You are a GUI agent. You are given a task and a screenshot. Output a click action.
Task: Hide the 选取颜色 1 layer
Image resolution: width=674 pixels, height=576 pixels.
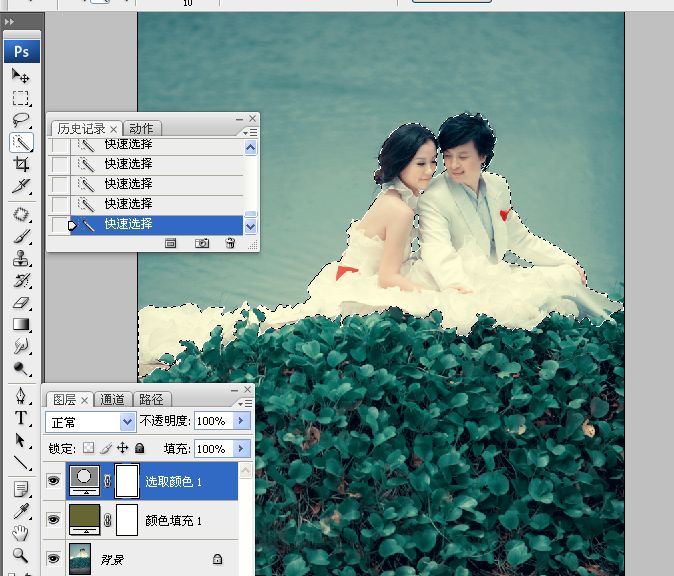pos(53,481)
